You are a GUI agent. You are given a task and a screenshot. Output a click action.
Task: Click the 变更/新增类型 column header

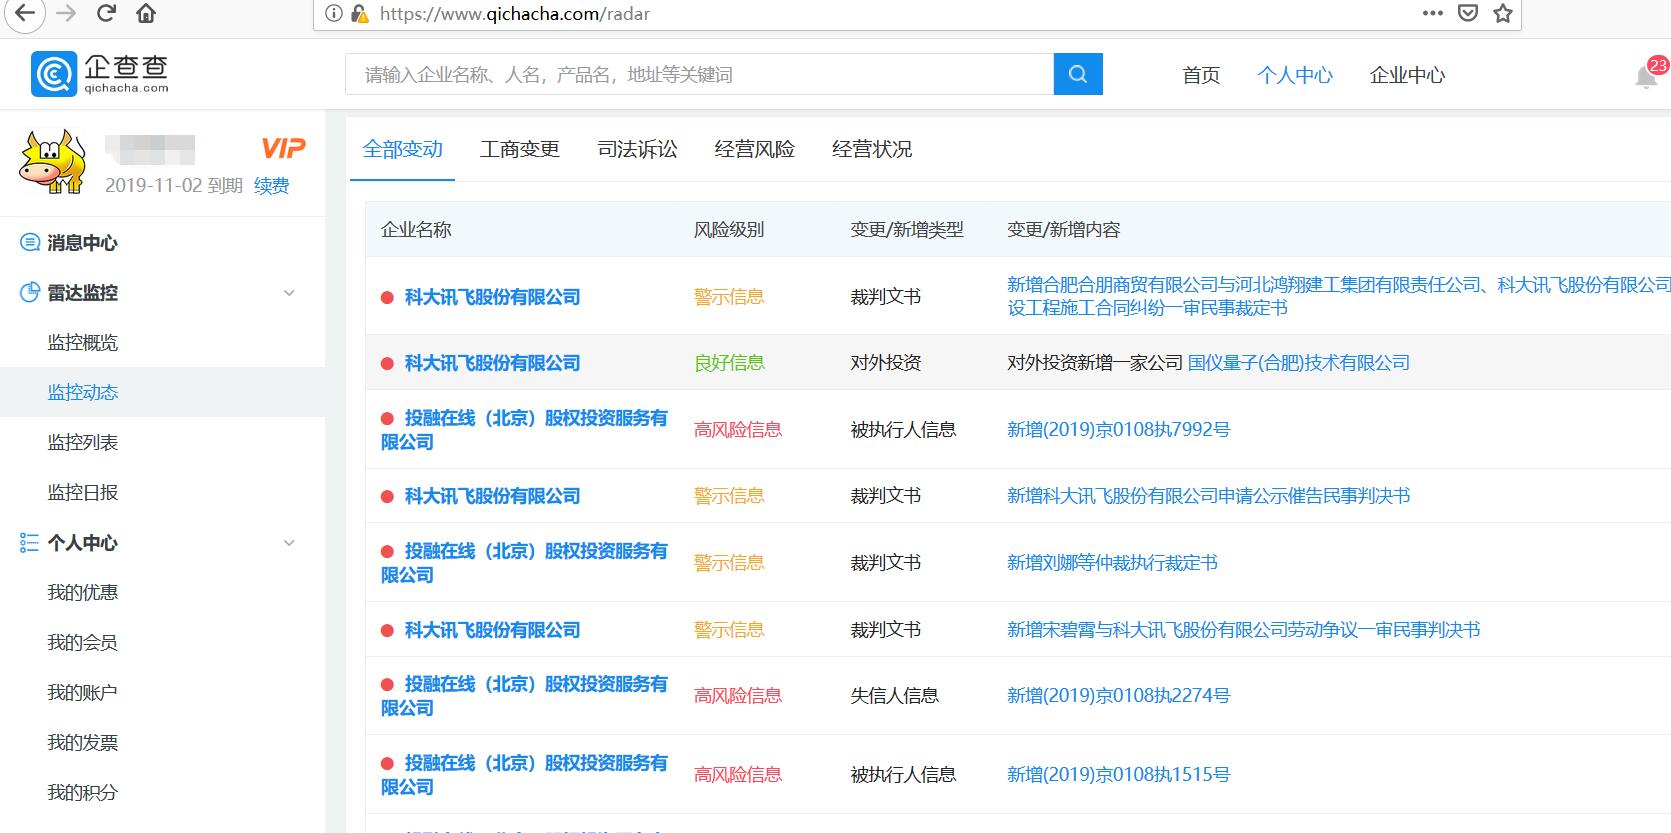point(907,230)
